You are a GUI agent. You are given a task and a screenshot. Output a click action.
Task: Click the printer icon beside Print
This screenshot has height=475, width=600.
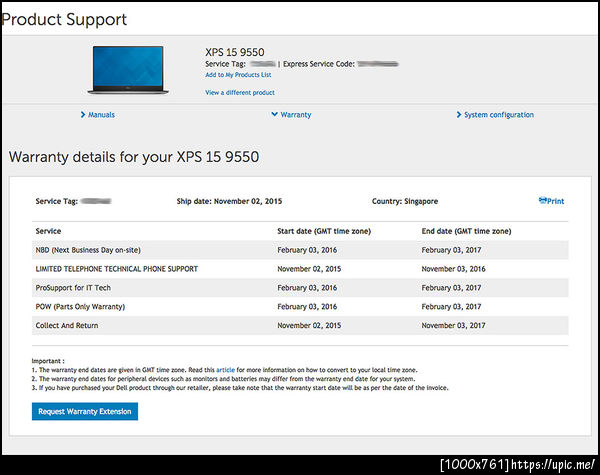click(x=542, y=200)
